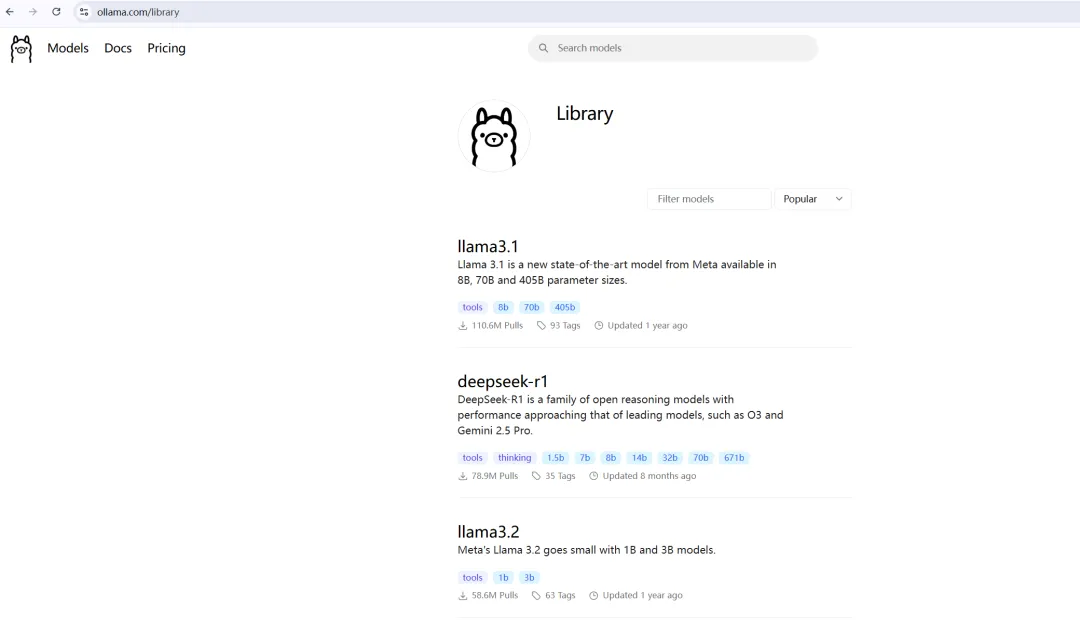Viewport: 1080px width, 632px height.
Task: Click the '58.6M Pulls' text
Action: tap(495, 596)
